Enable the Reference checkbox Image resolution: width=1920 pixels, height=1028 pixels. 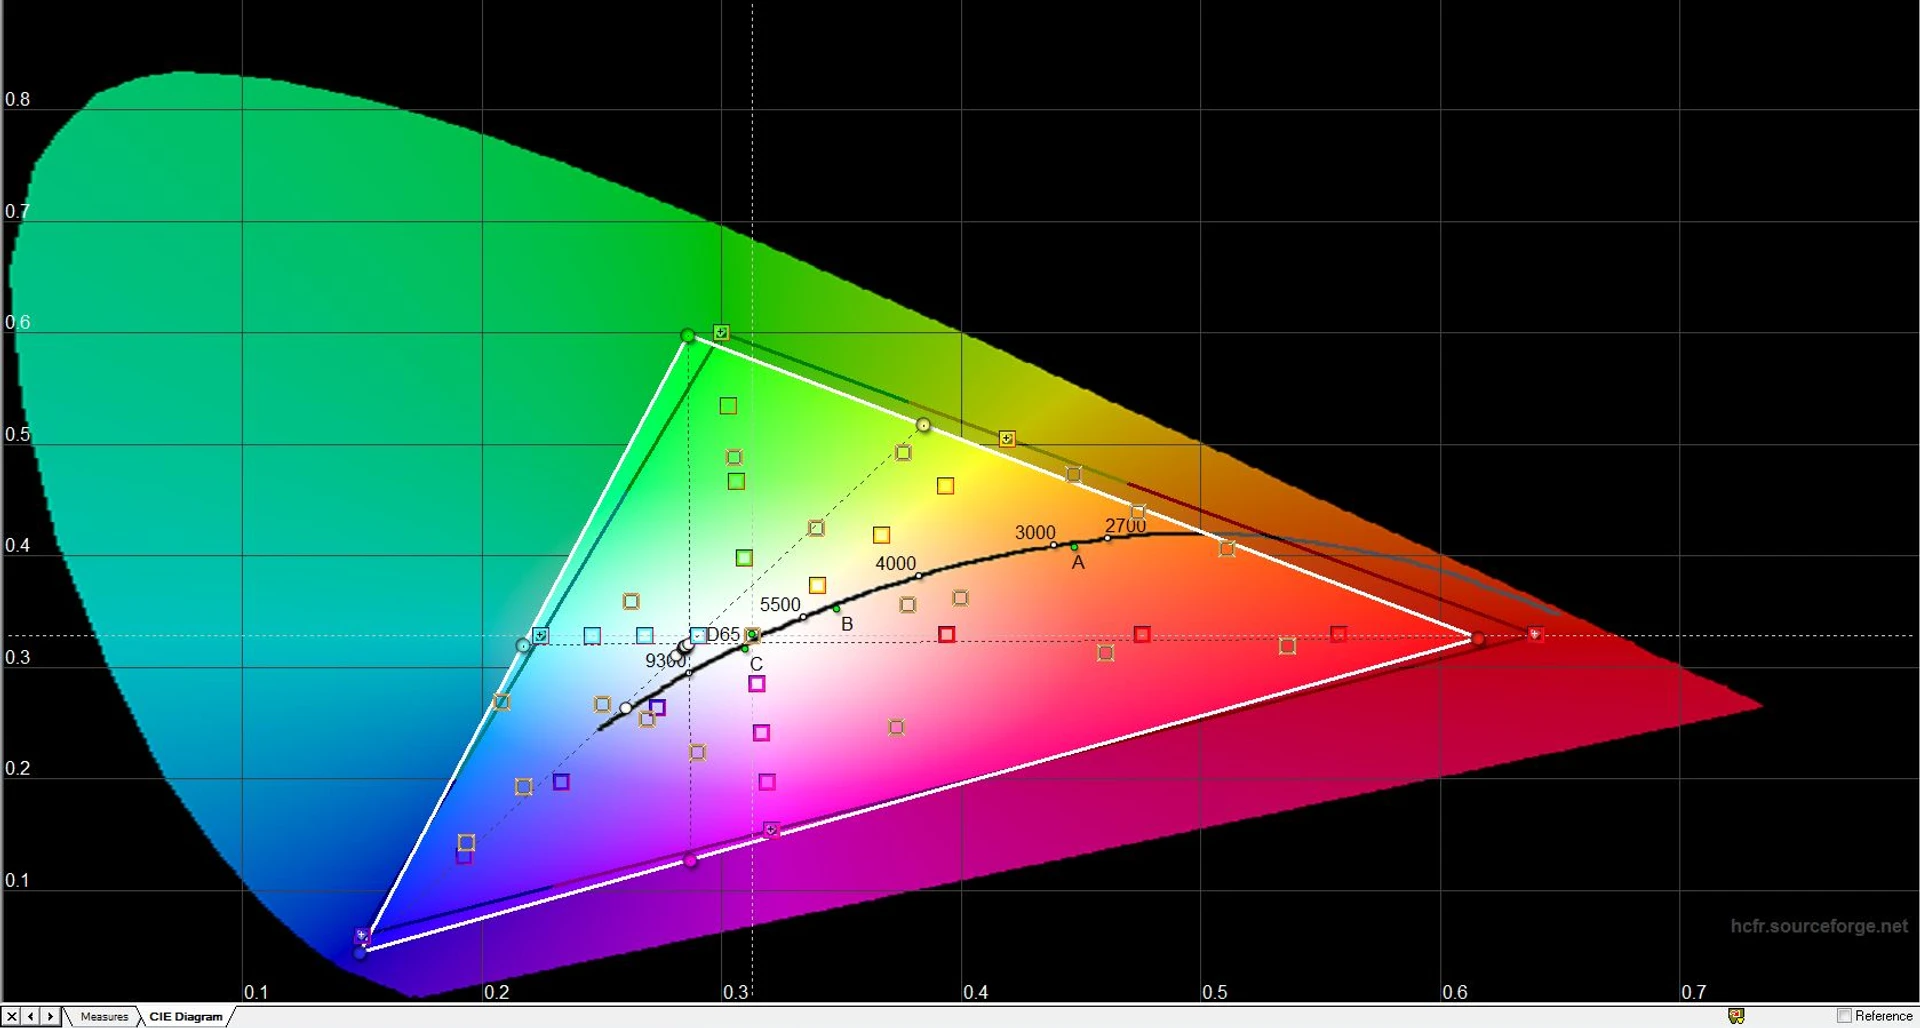(x=1844, y=1016)
